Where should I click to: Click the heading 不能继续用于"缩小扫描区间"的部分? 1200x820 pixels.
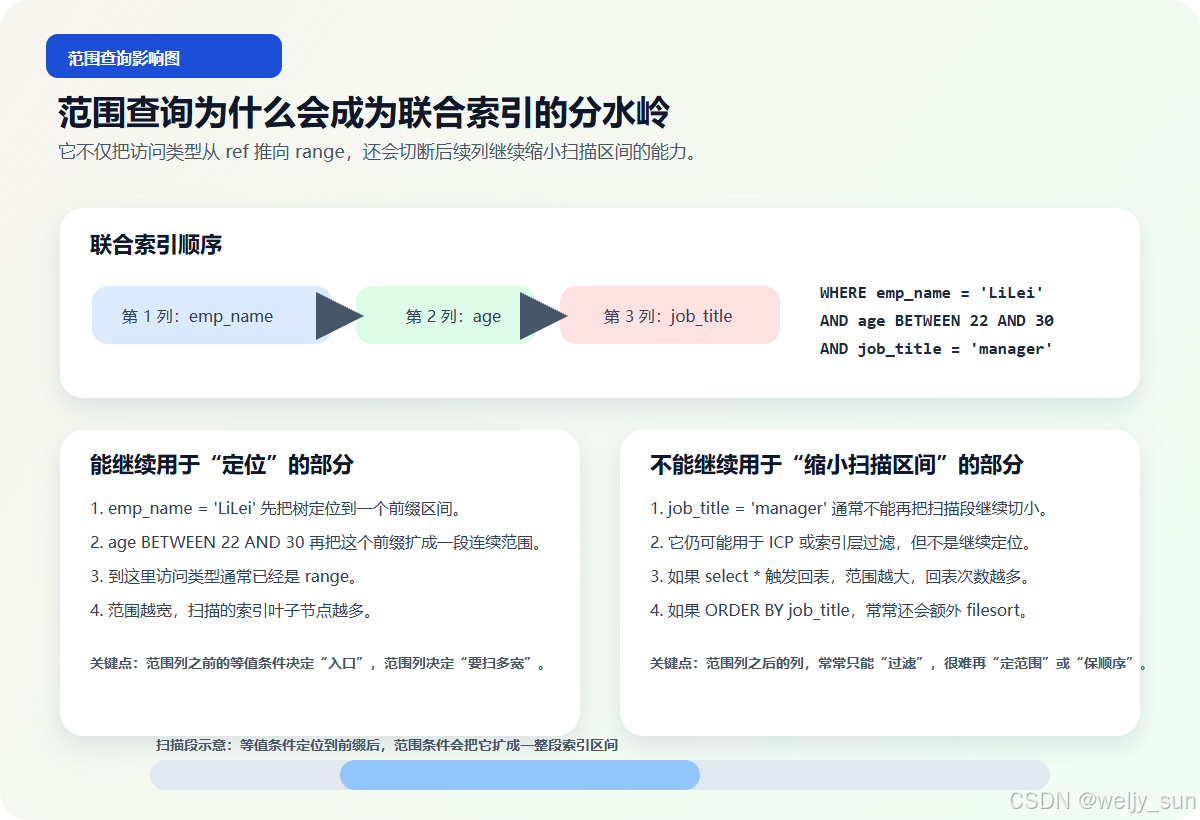837,465
